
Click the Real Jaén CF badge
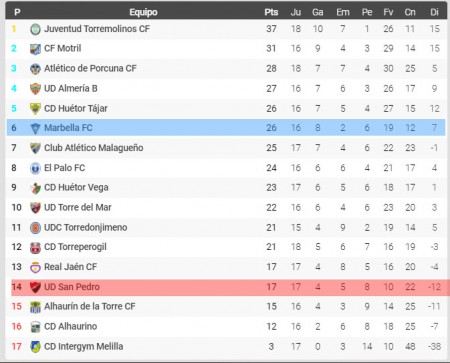coord(35,267)
